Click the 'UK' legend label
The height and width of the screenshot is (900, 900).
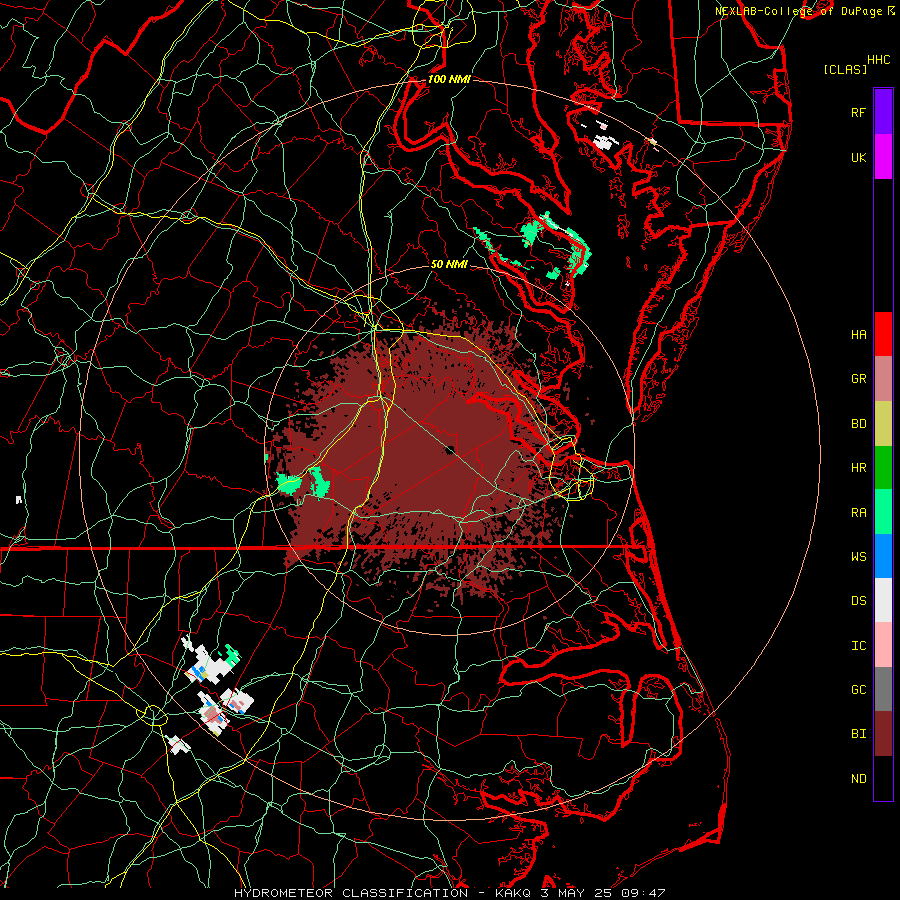[x=858, y=158]
